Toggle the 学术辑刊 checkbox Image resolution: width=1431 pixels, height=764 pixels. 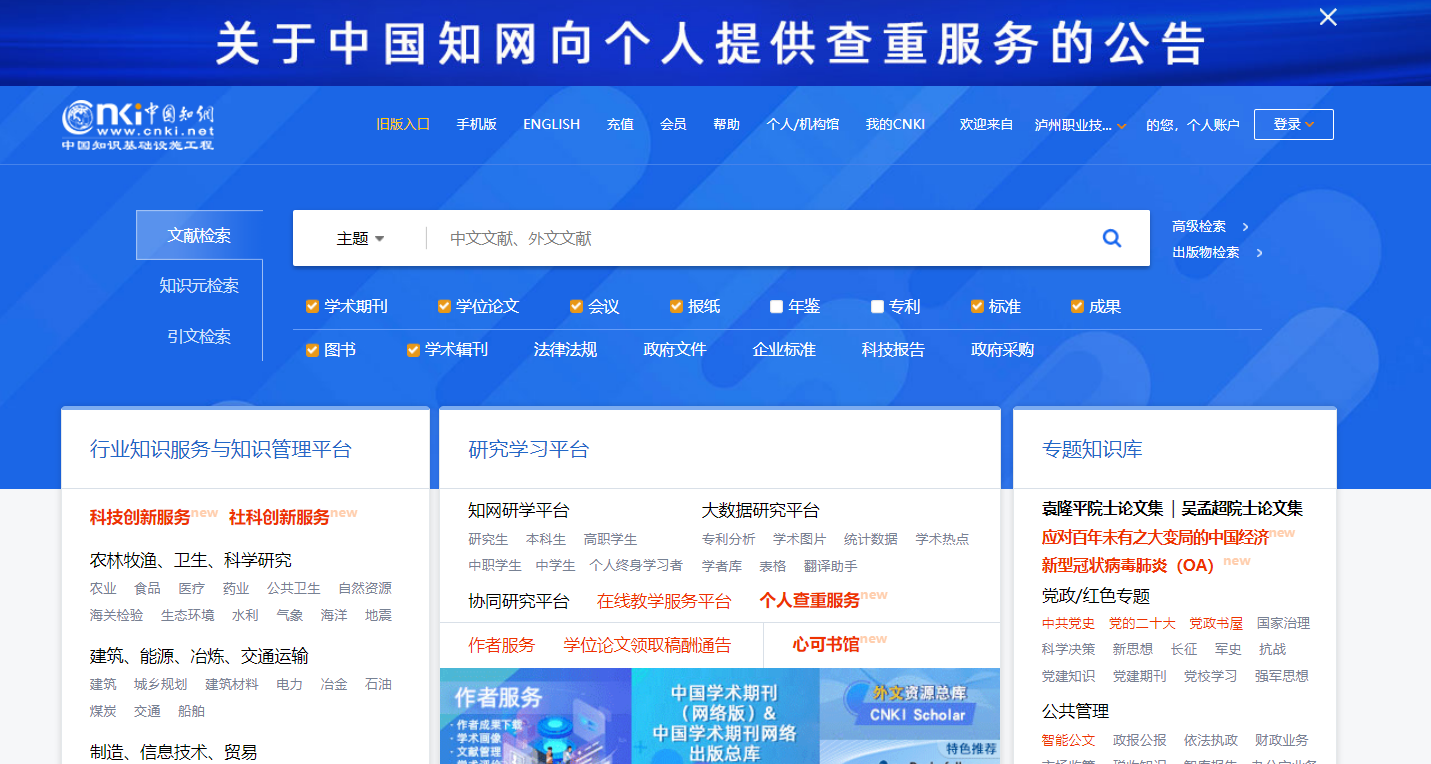coord(413,350)
